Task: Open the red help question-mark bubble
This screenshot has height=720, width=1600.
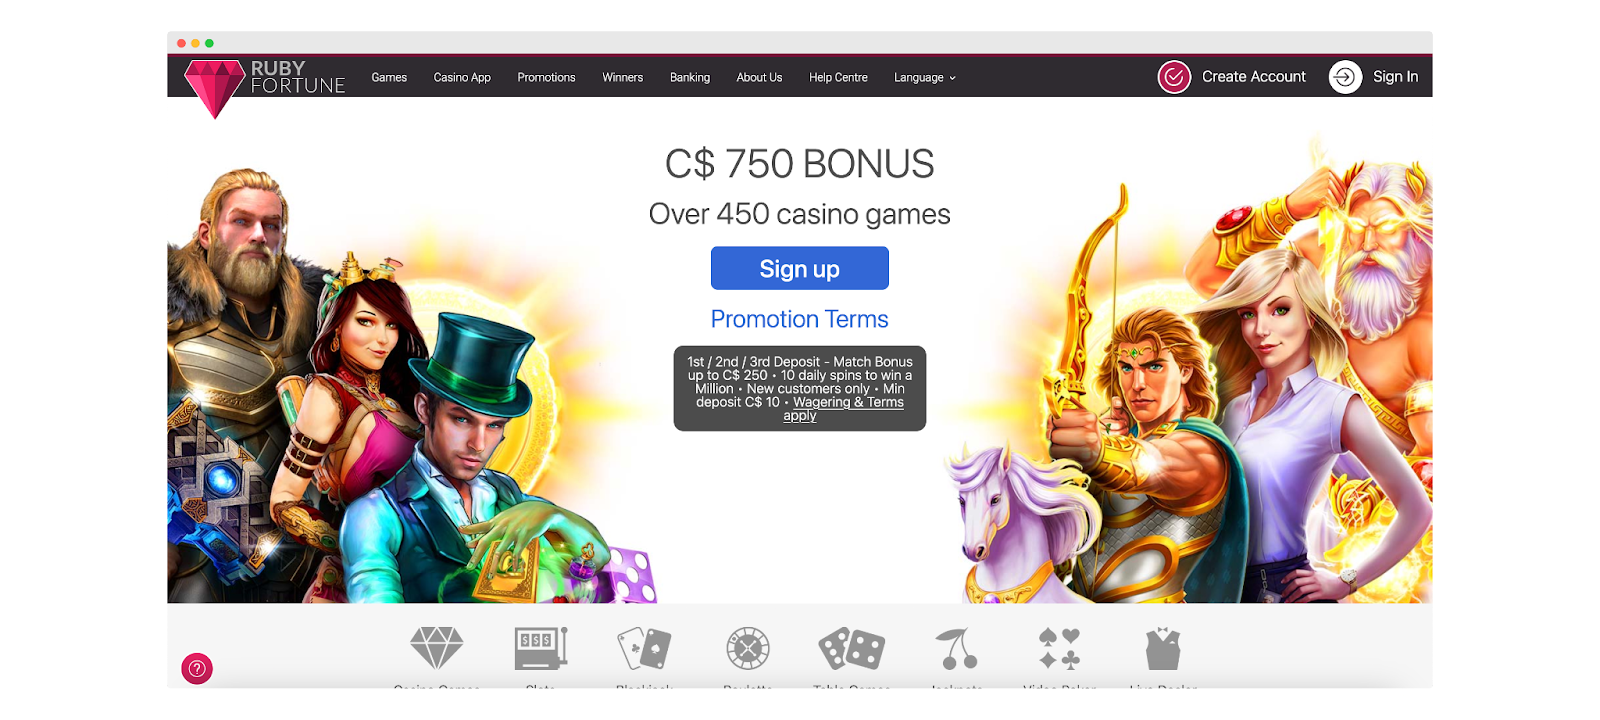Action: point(197,669)
